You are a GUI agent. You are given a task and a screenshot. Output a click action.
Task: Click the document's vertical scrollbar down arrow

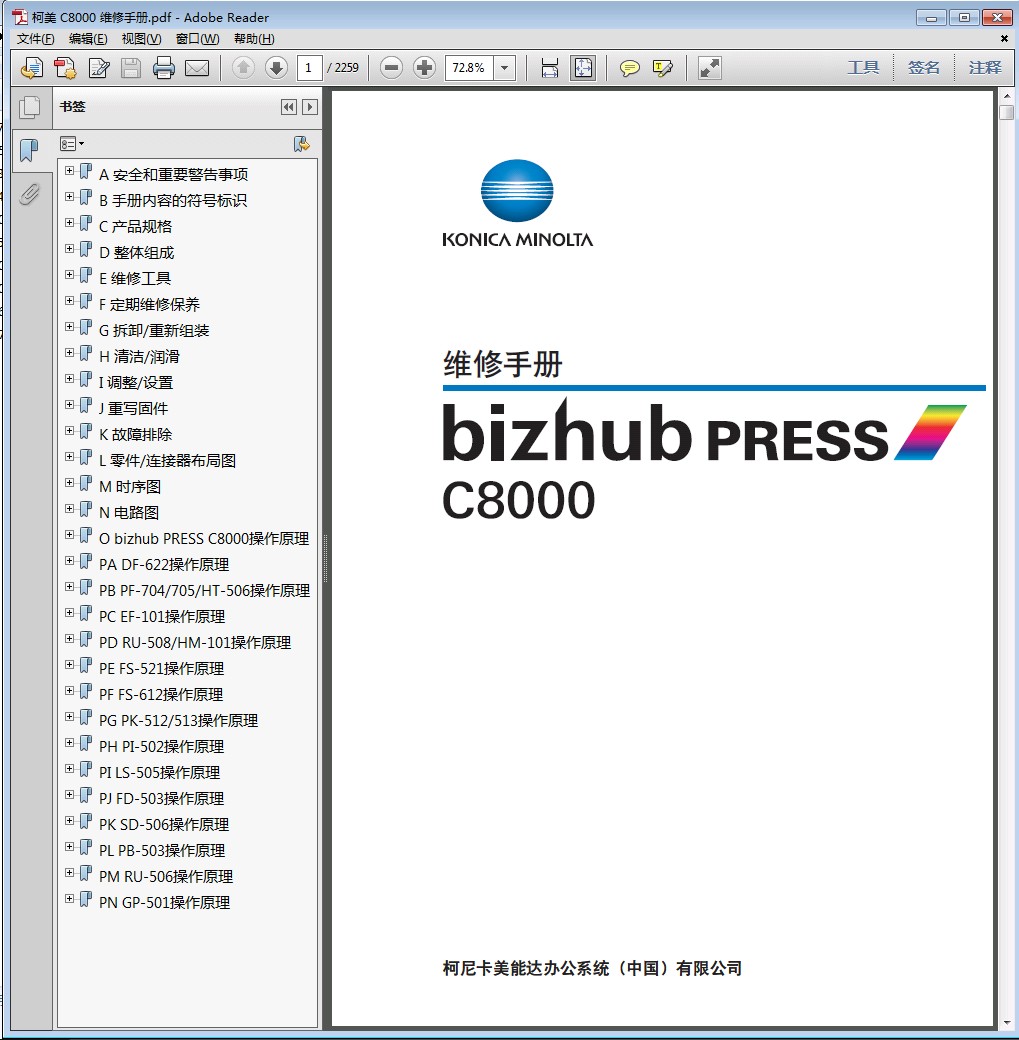1006,1022
